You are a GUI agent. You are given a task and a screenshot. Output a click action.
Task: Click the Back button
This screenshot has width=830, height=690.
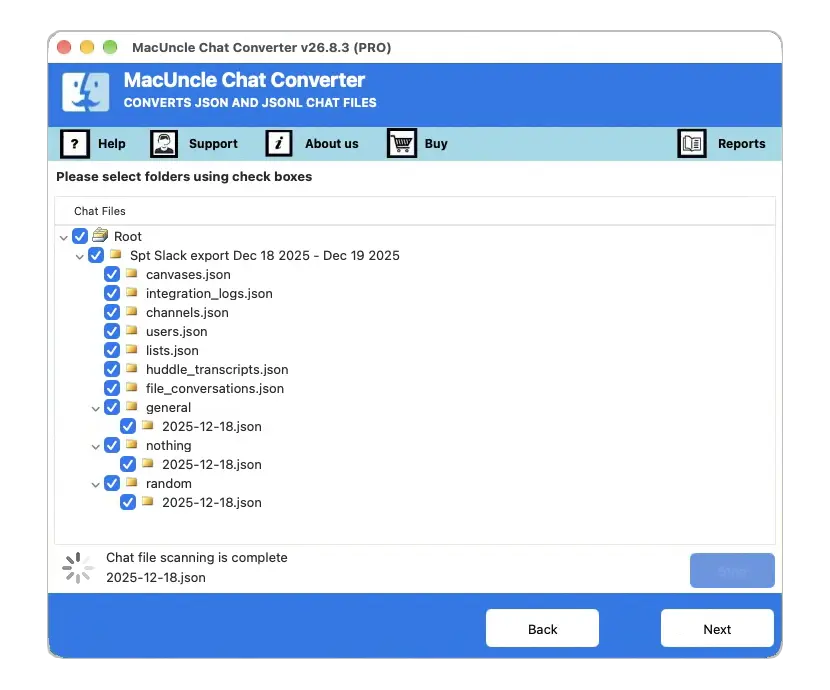543,628
